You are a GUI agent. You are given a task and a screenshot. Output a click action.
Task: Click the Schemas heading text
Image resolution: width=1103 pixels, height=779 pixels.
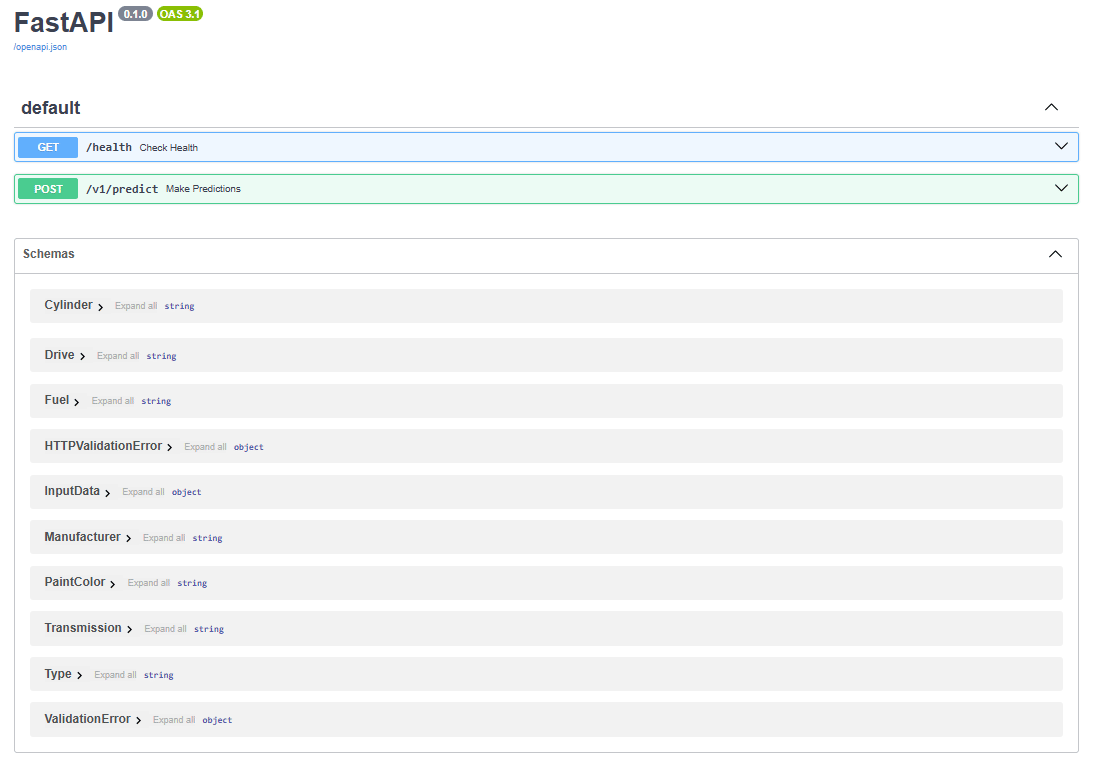[x=49, y=253]
